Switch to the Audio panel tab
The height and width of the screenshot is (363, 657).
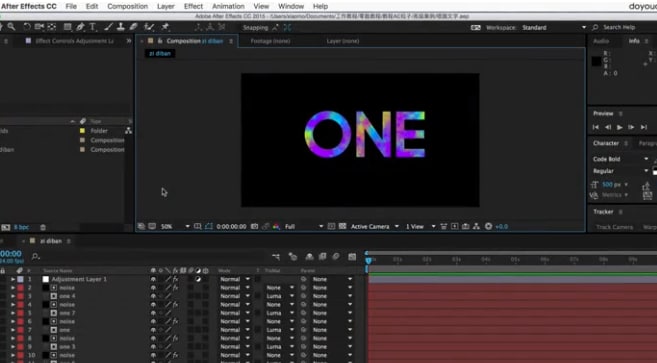601,41
